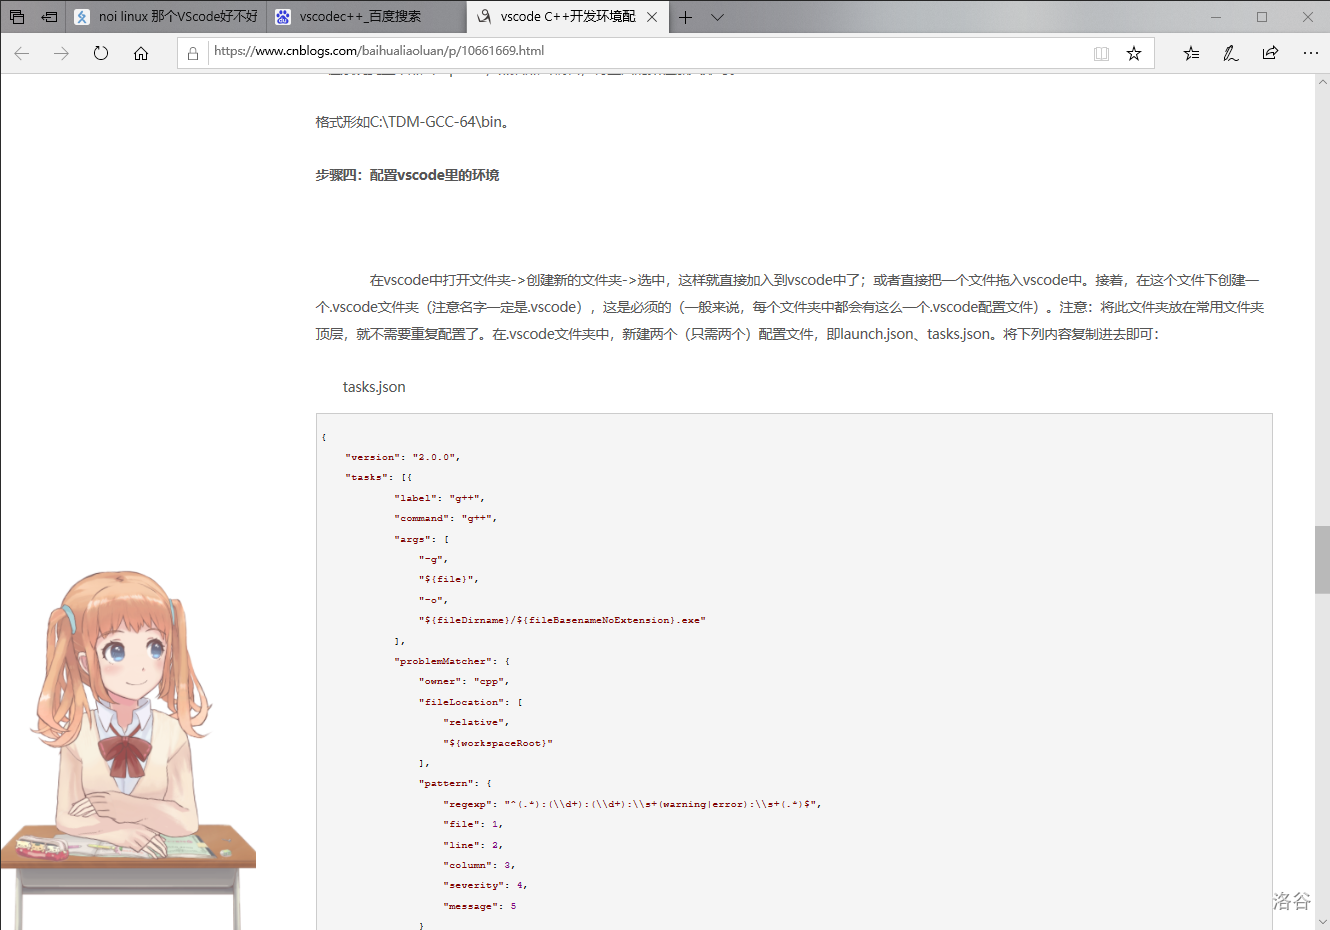Open a new tab with plus

click(x=686, y=17)
